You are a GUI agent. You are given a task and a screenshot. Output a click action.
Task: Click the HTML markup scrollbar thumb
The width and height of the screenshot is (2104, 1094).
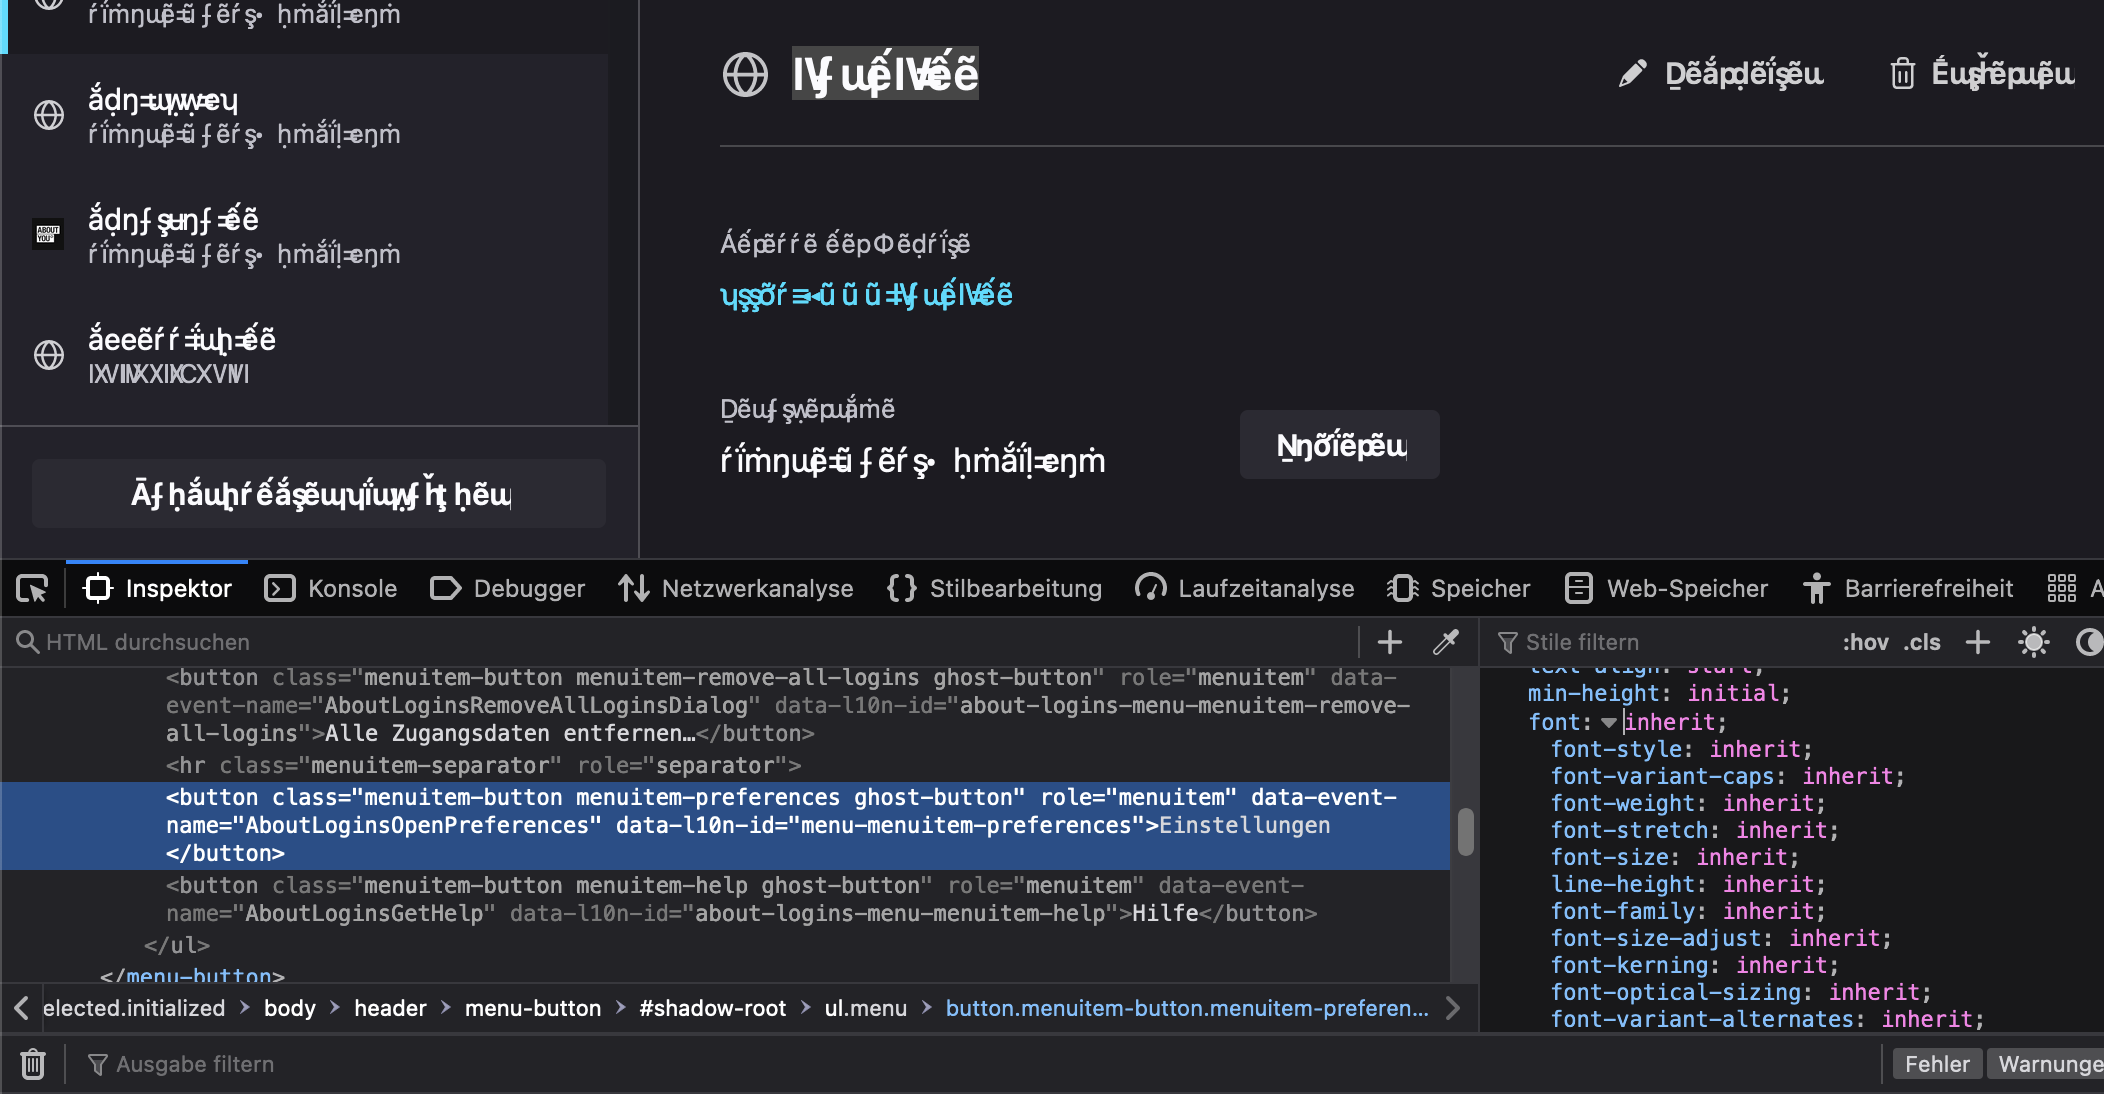point(1465,832)
